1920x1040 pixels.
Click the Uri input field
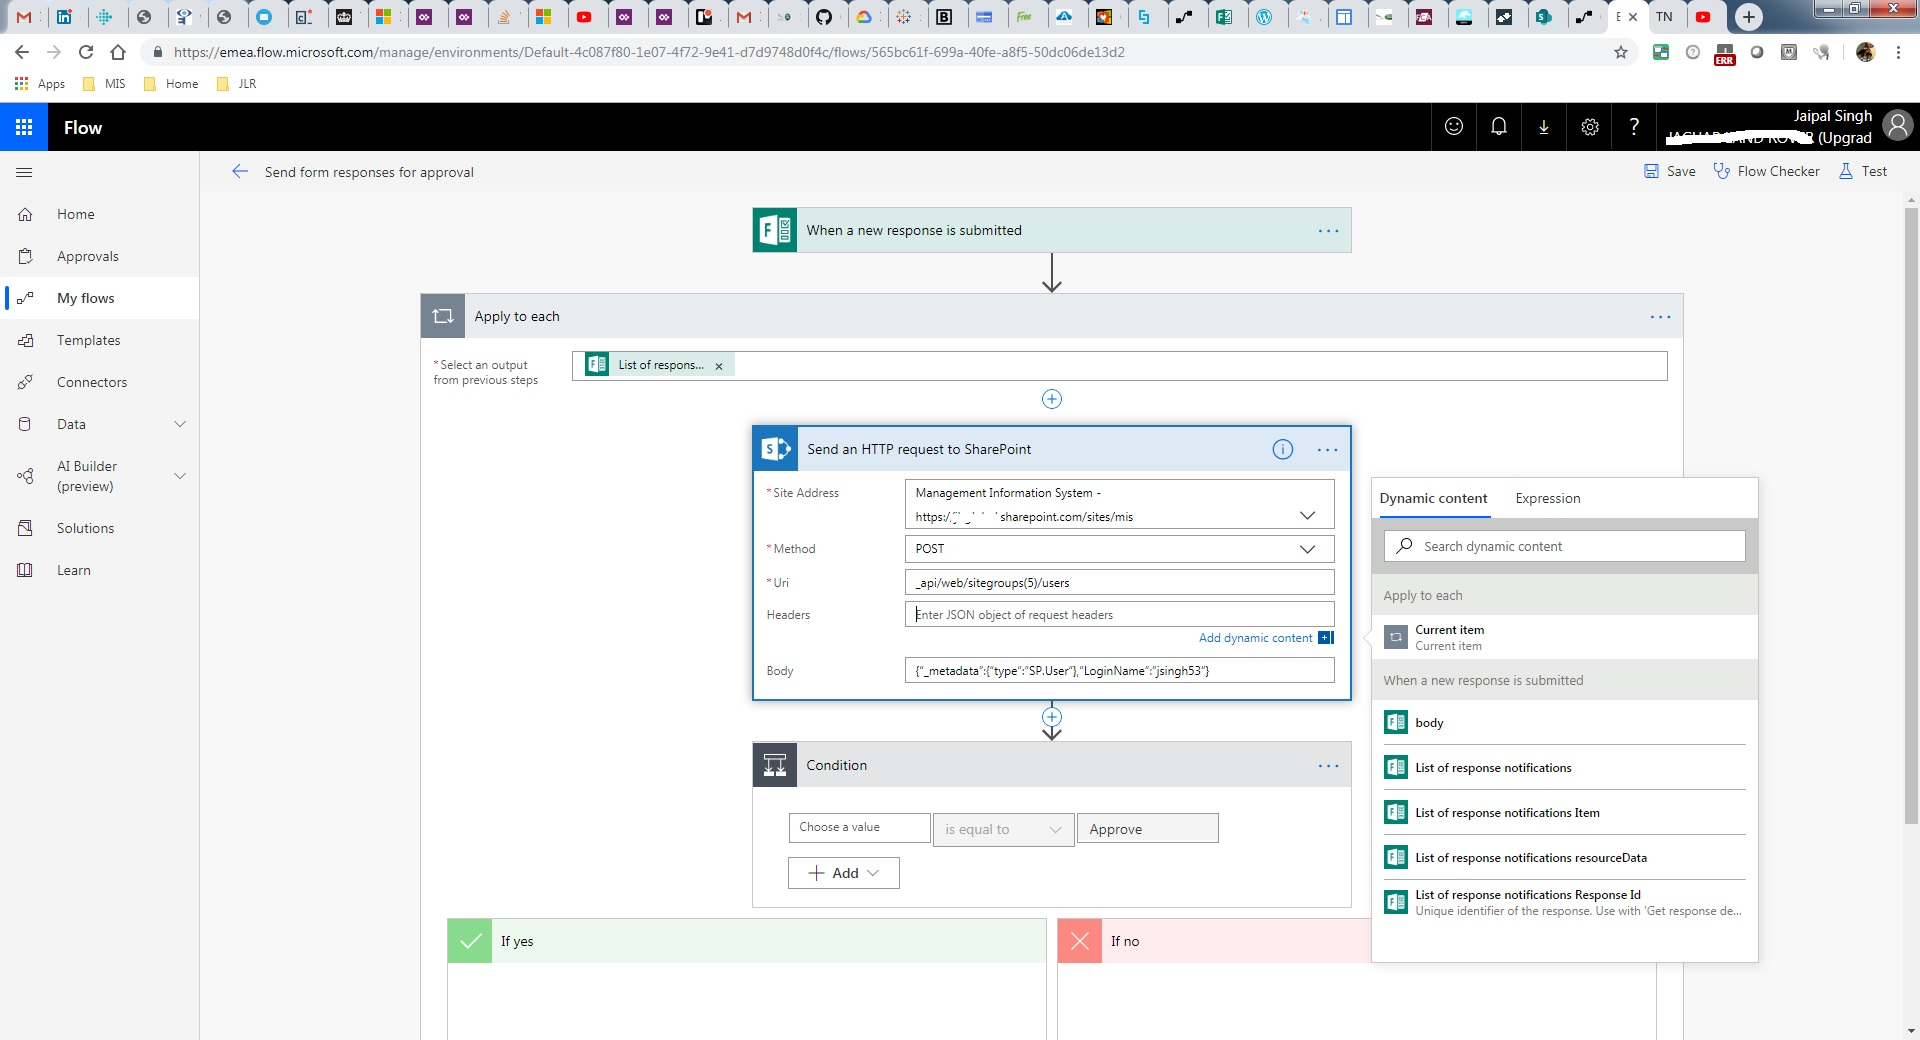(1119, 583)
